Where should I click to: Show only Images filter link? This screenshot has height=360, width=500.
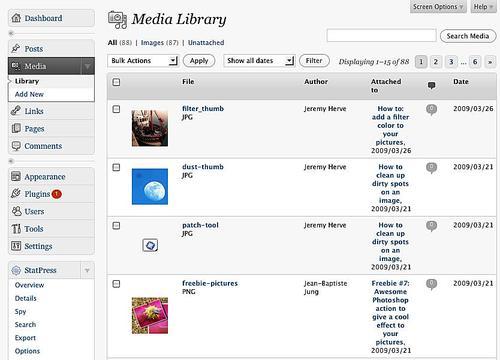pyautogui.click(x=152, y=43)
